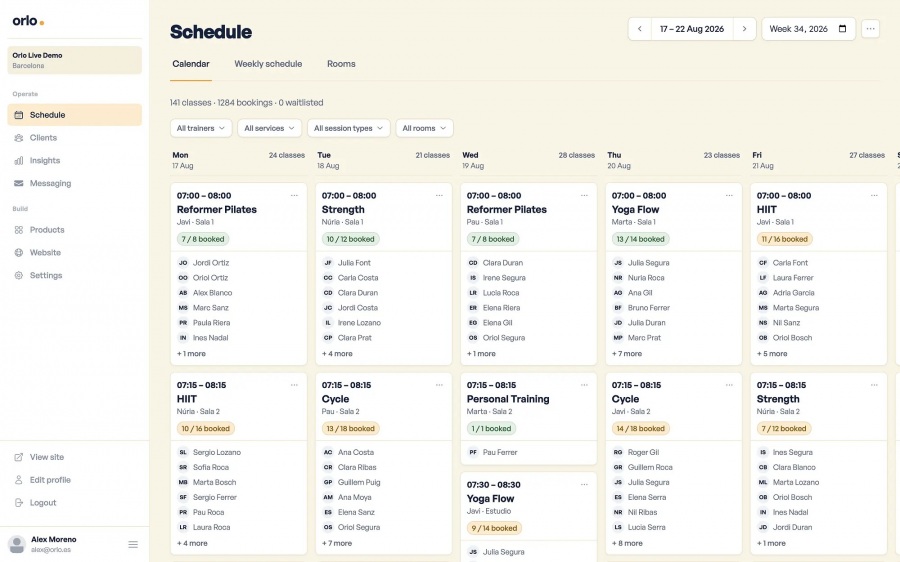Screen dimensions: 900x562
Task: Open Website in the sidebar
Action: tap(75, 253)
